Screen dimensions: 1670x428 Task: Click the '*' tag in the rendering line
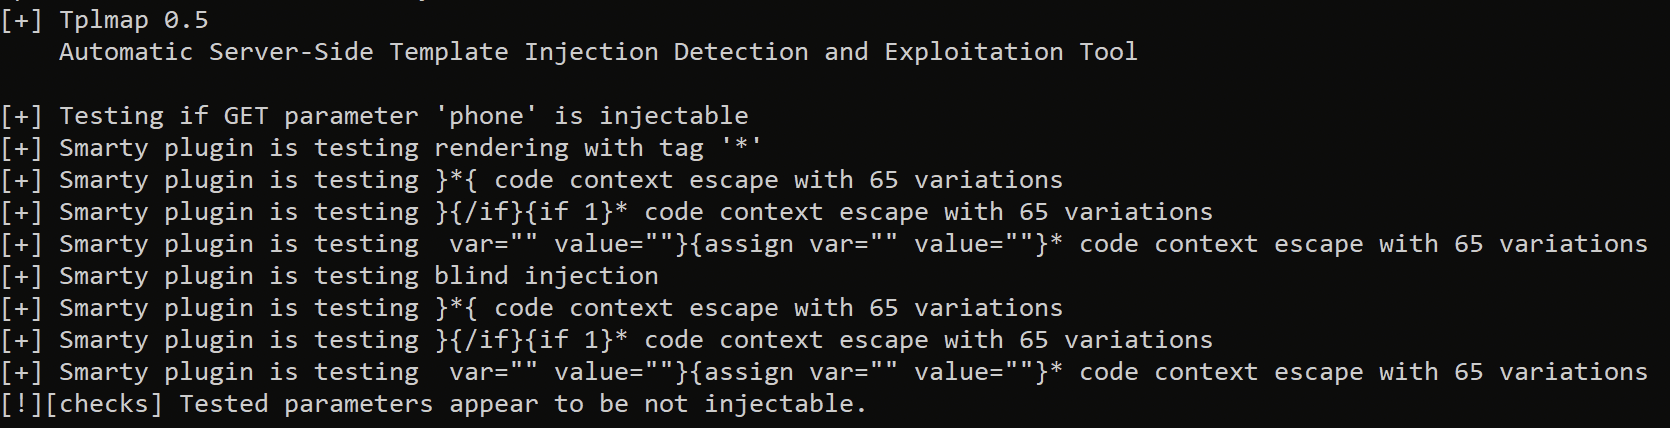tap(741, 148)
